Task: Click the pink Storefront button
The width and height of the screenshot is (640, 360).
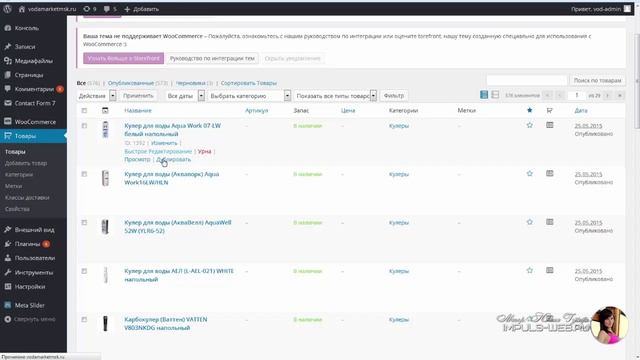Action: pyautogui.click(x=124, y=58)
